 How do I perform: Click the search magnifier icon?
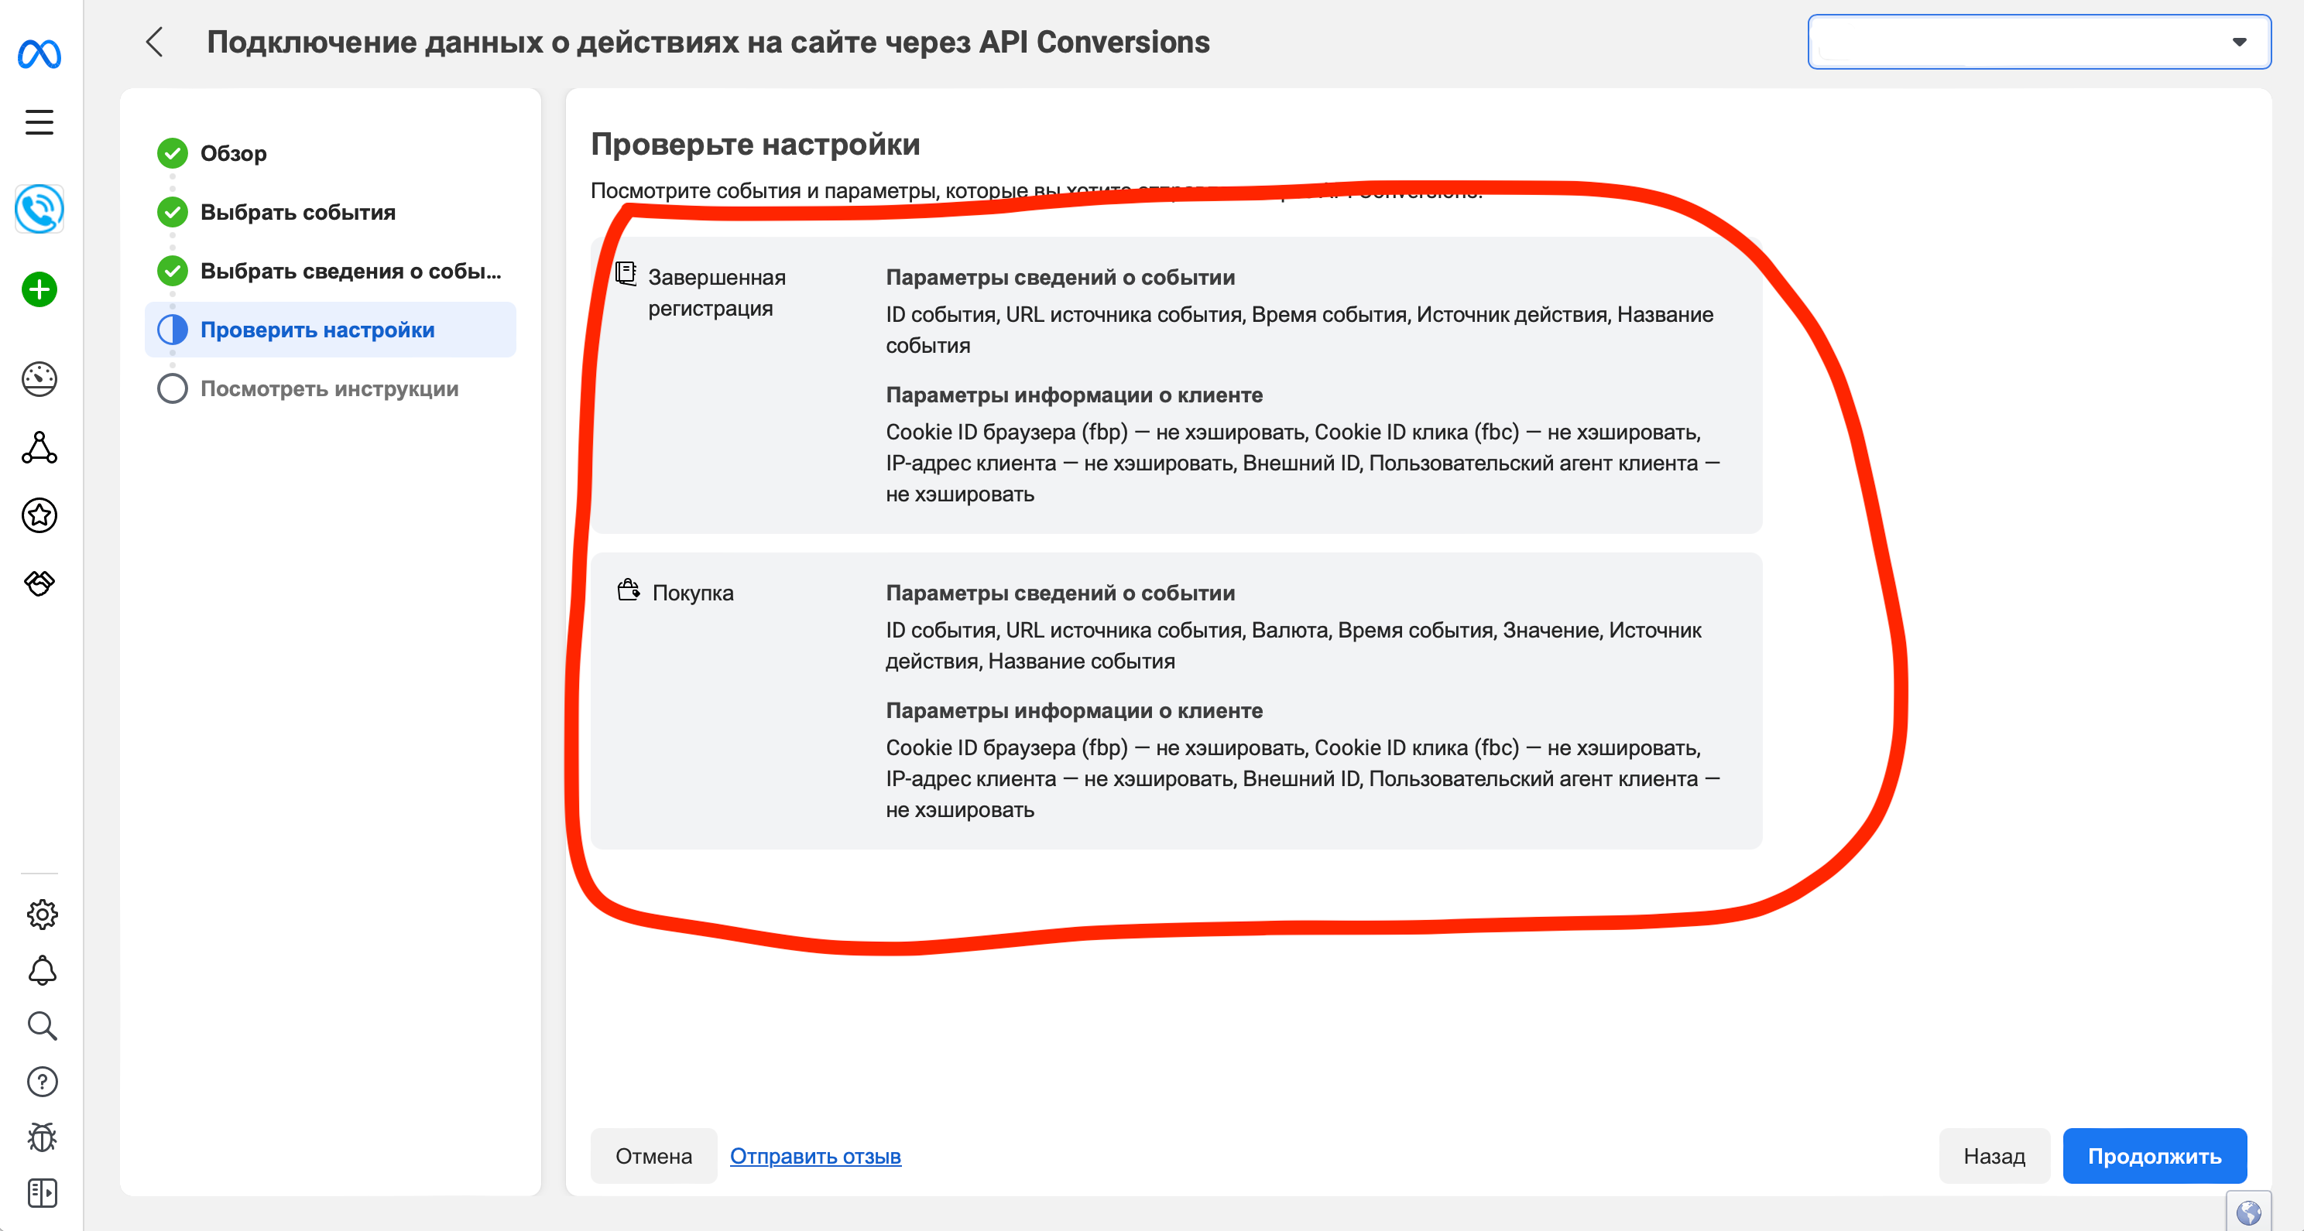click(42, 1026)
